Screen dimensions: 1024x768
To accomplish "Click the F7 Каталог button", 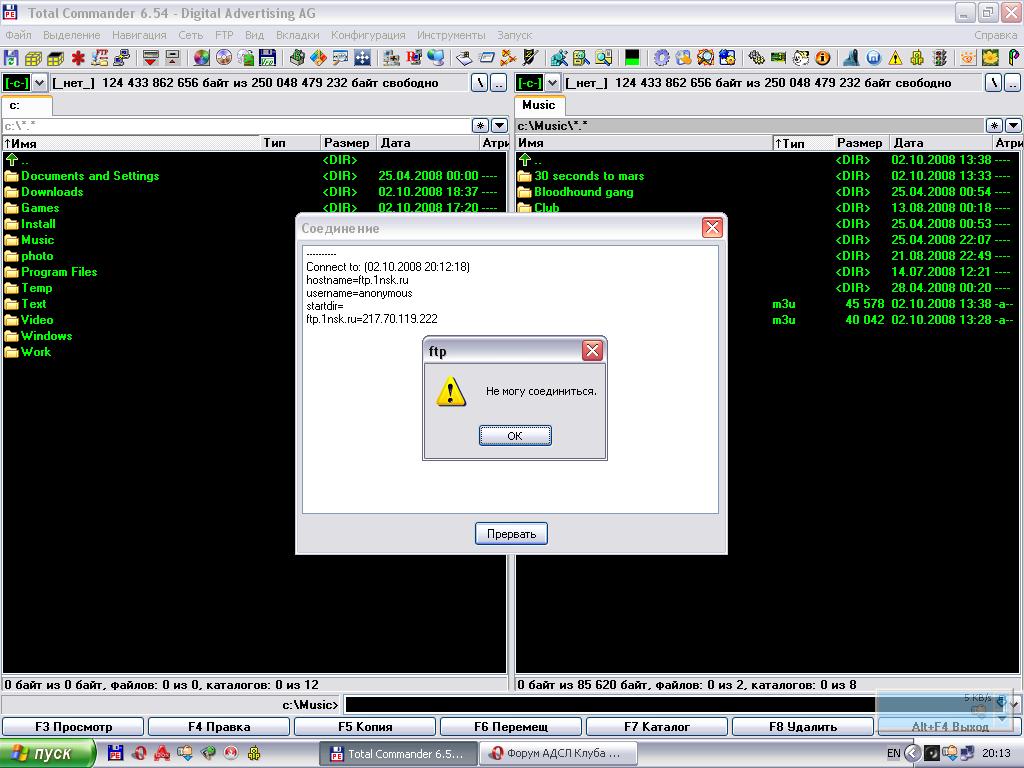I will (657, 726).
